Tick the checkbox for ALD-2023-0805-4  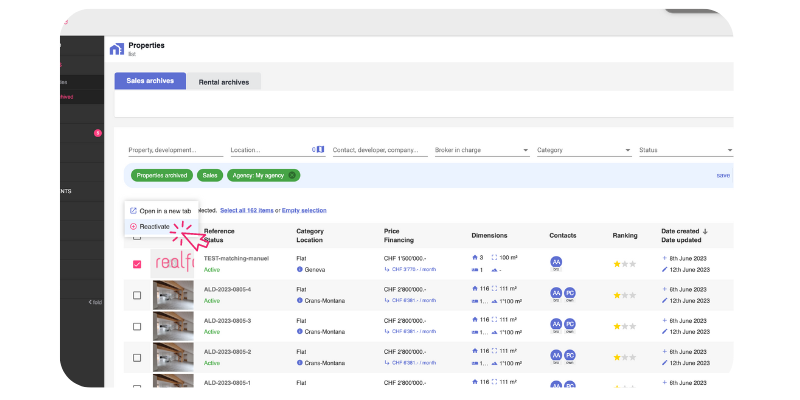click(137, 295)
